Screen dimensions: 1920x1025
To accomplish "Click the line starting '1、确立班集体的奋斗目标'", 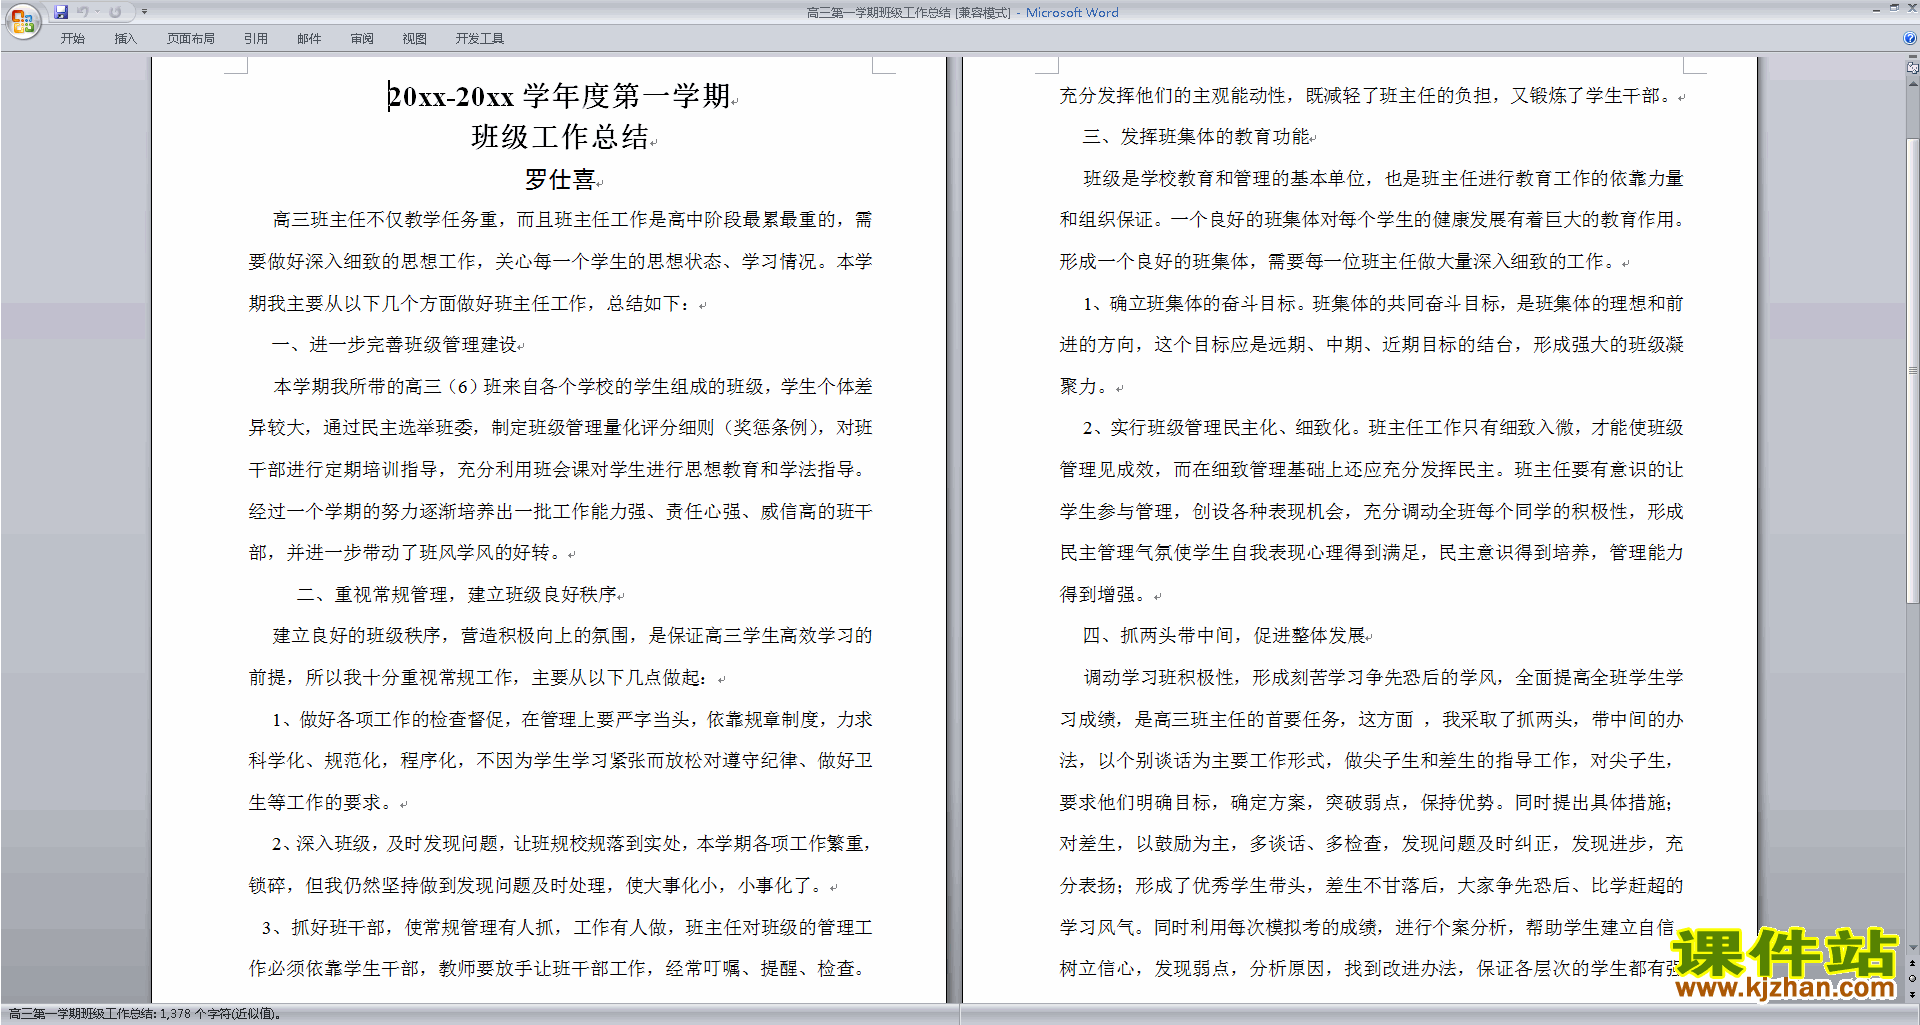I will point(1383,304).
